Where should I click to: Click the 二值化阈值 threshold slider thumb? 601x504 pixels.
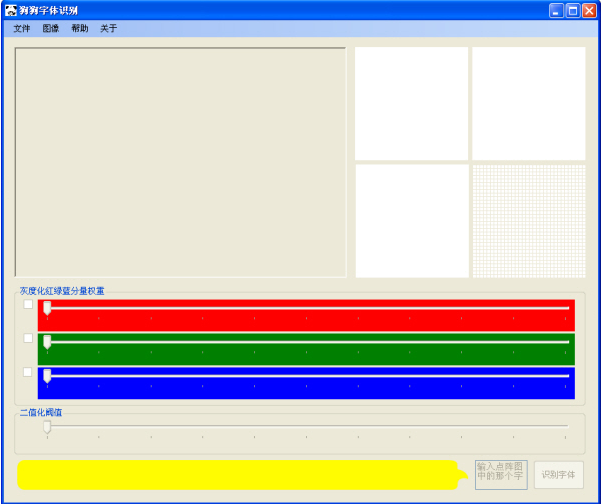pyautogui.click(x=47, y=427)
